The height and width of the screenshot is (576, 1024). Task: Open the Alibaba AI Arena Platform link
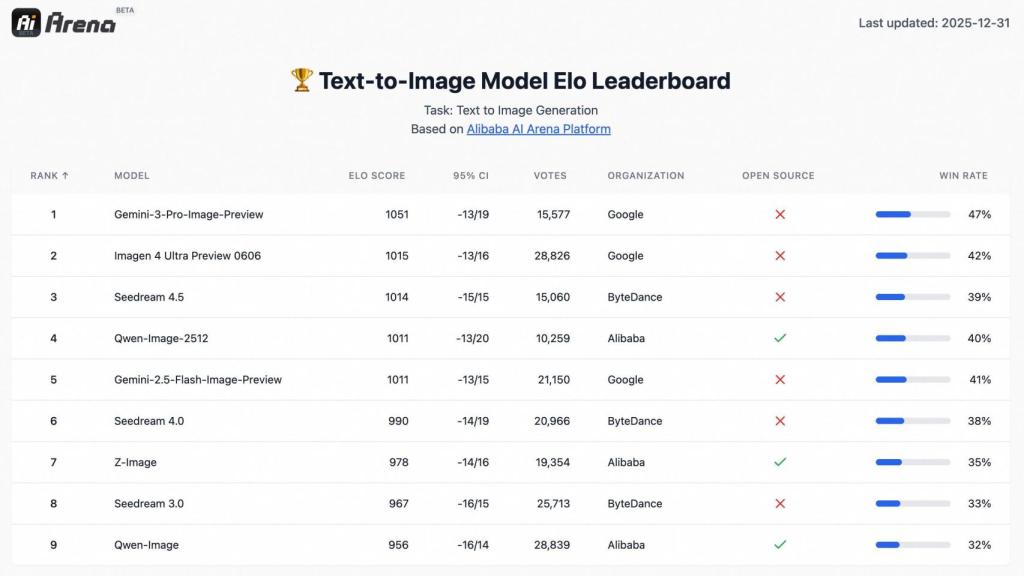[538, 128]
